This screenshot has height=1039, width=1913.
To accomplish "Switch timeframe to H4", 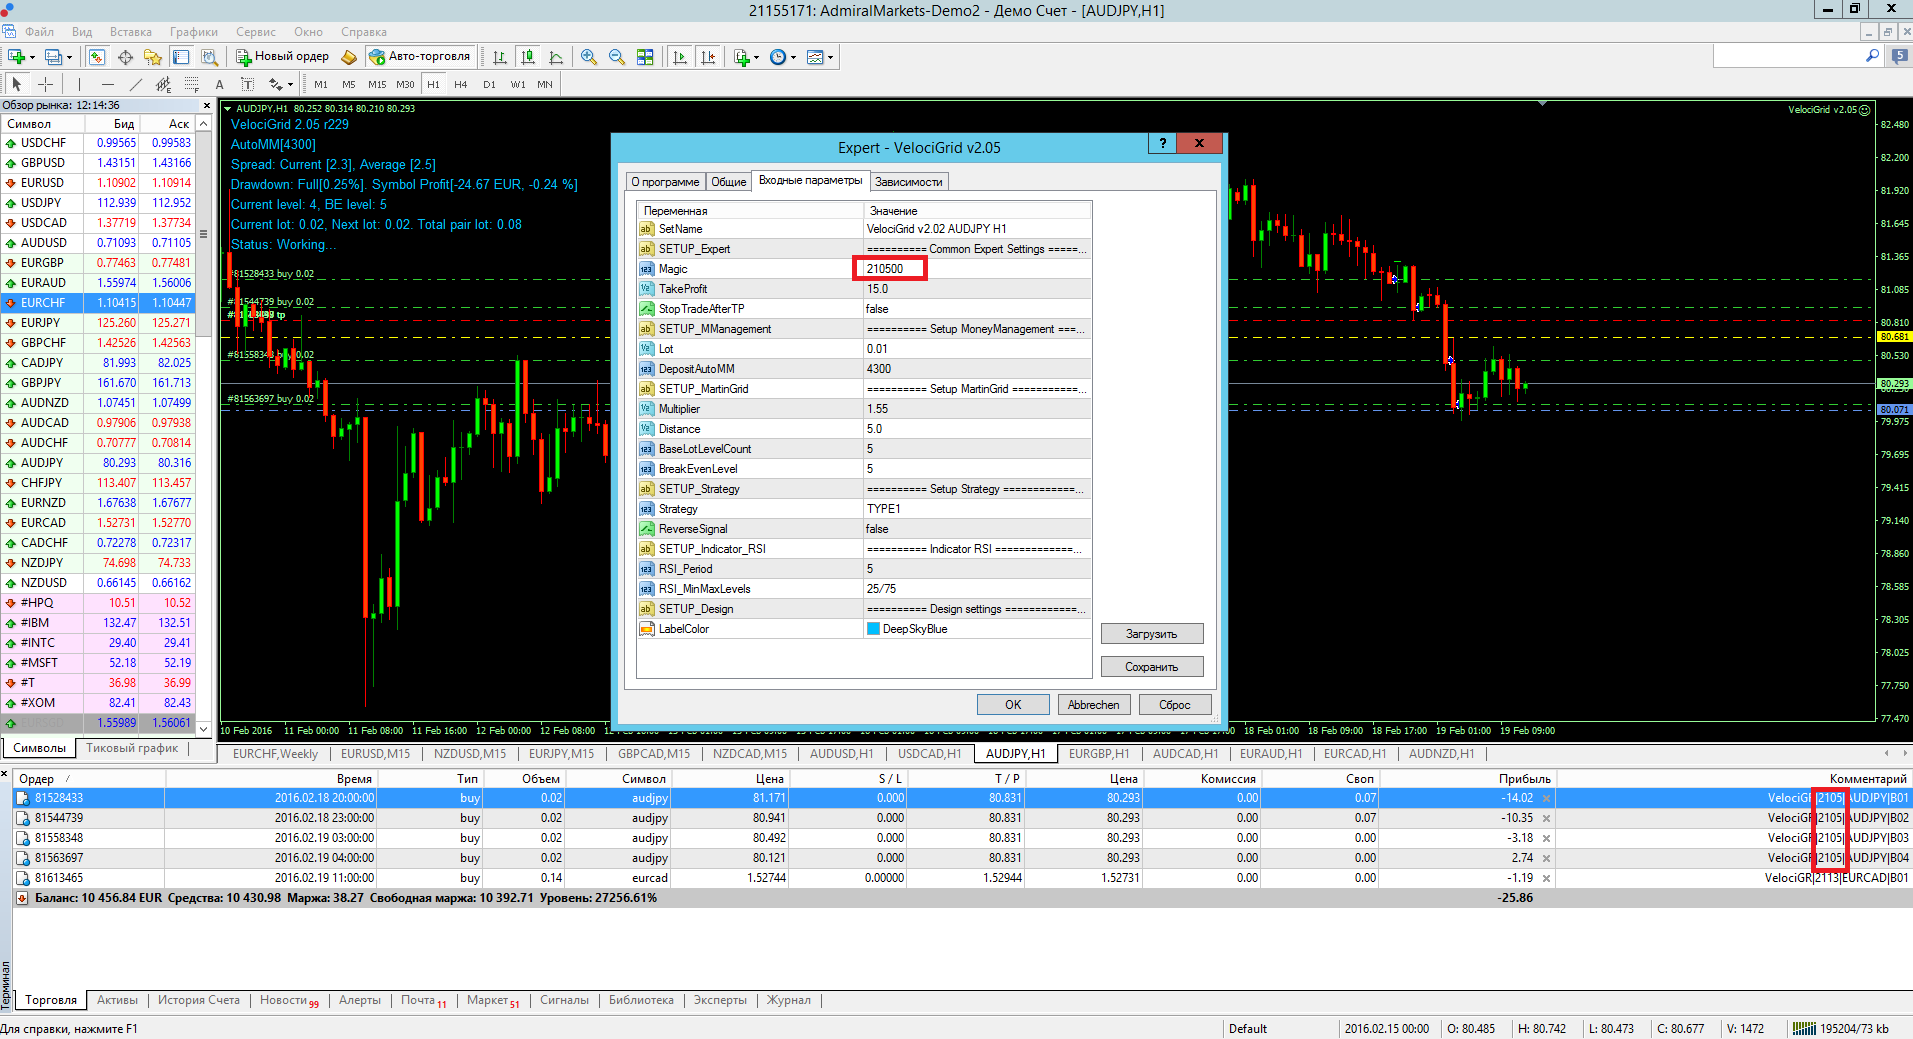I will (x=461, y=84).
